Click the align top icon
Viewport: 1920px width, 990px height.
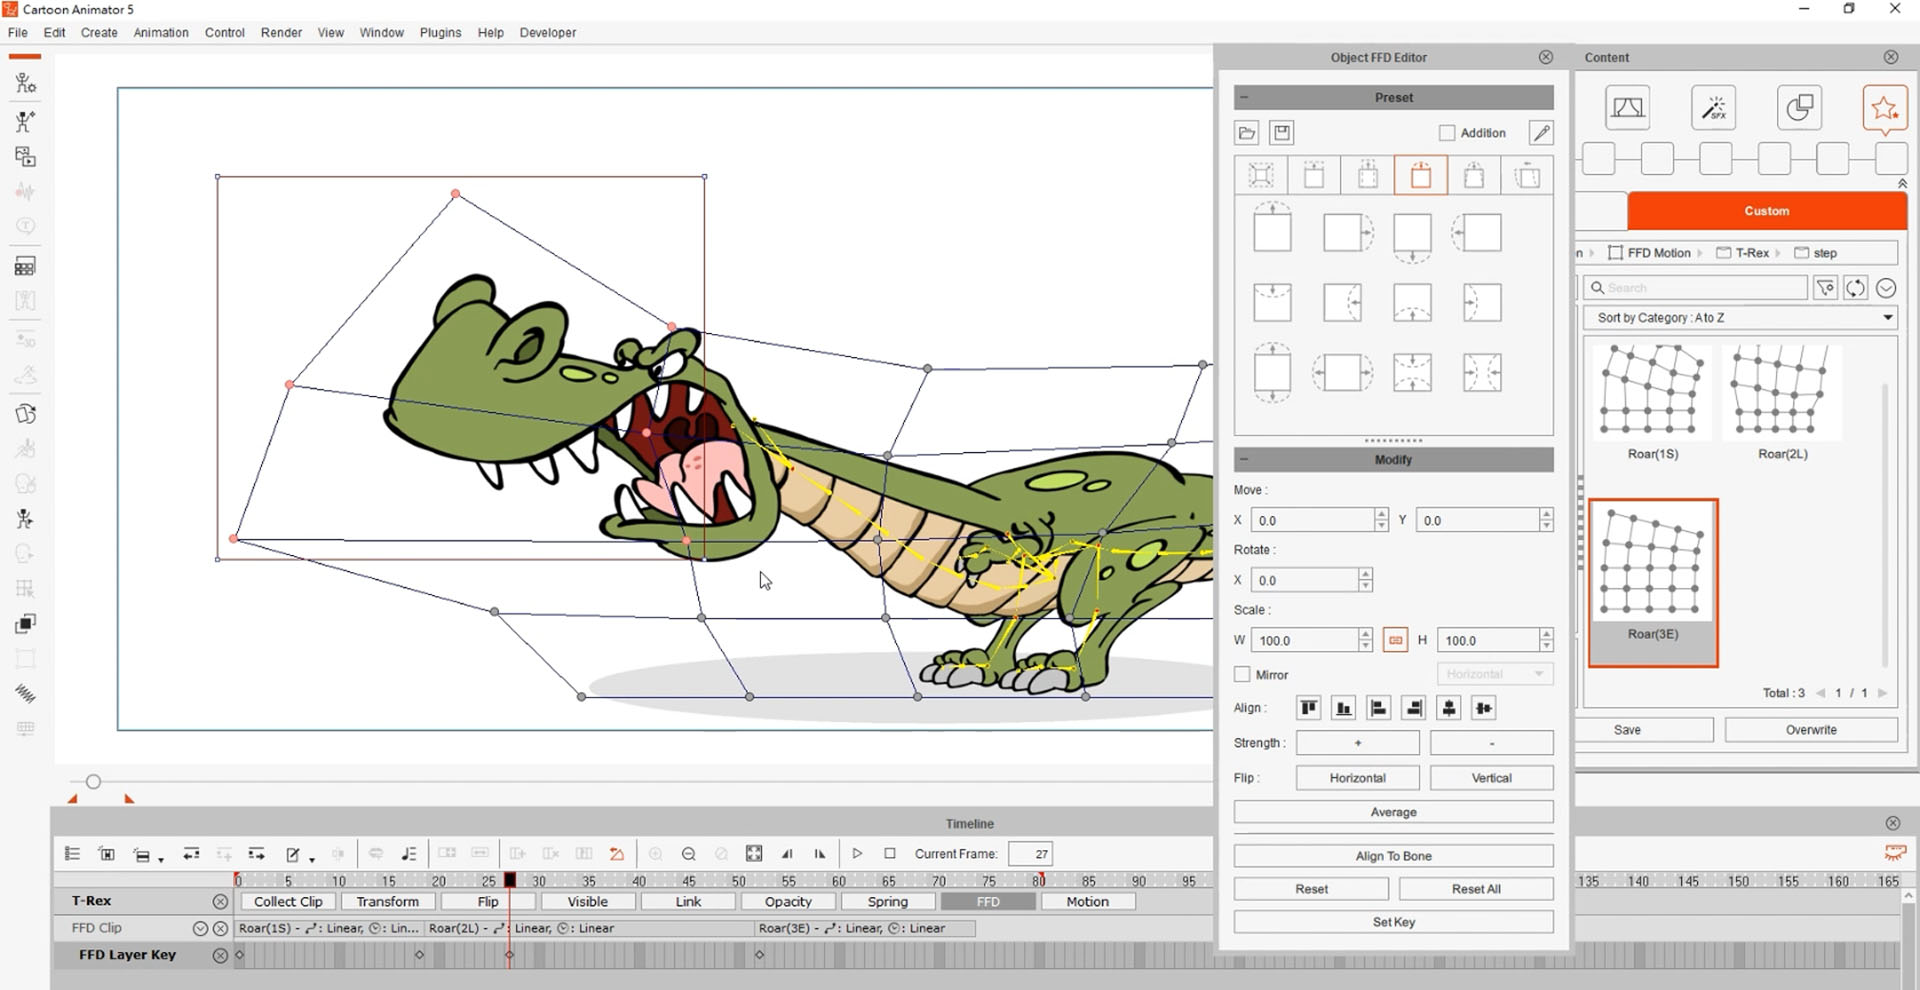click(x=1308, y=708)
